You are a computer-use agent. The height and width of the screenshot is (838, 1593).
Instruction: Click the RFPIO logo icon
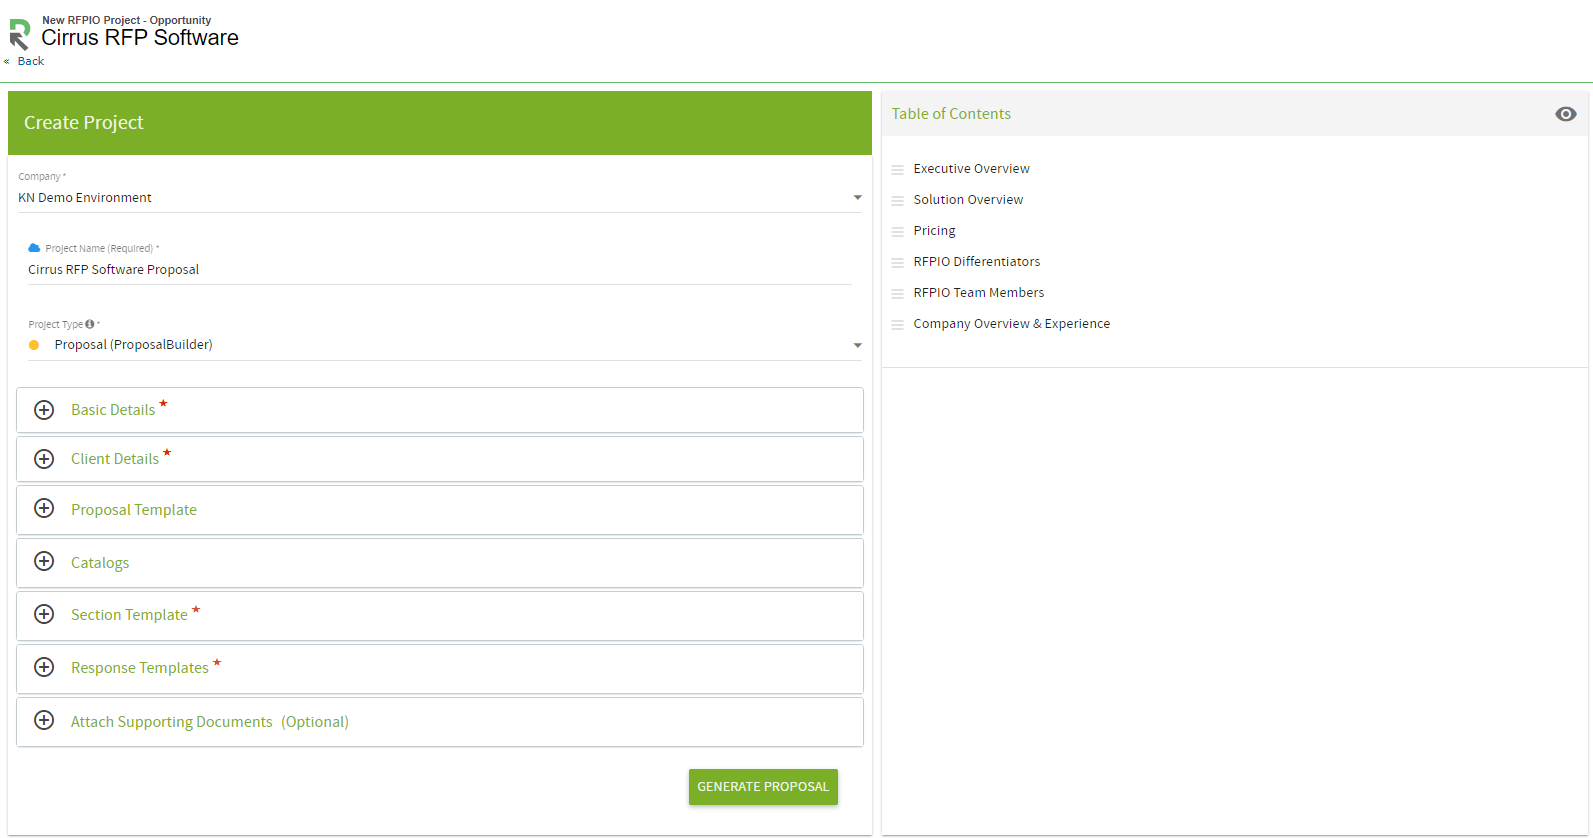pos(20,35)
